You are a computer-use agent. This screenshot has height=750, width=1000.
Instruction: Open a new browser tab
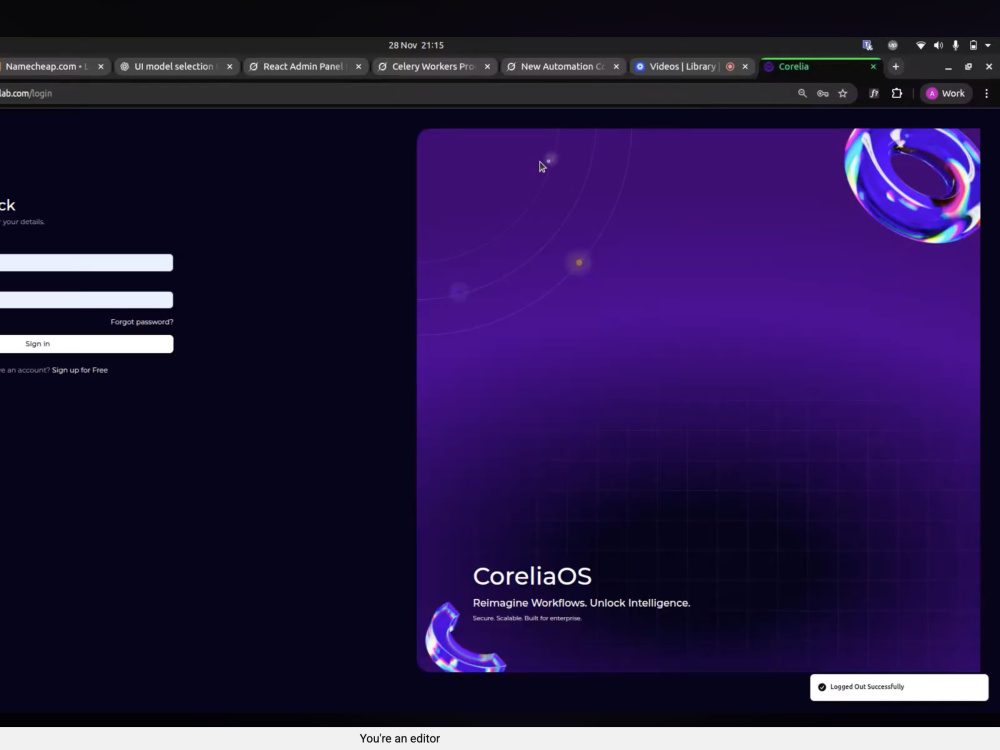pos(895,66)
